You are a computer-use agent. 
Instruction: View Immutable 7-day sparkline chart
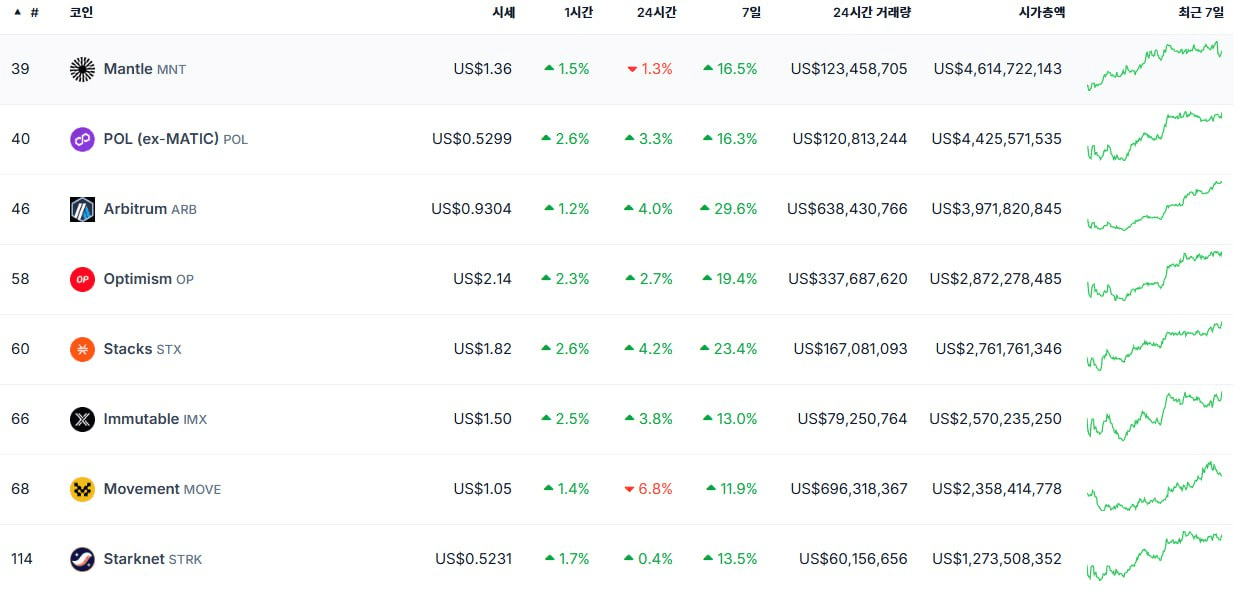[x=1155, y=416]
